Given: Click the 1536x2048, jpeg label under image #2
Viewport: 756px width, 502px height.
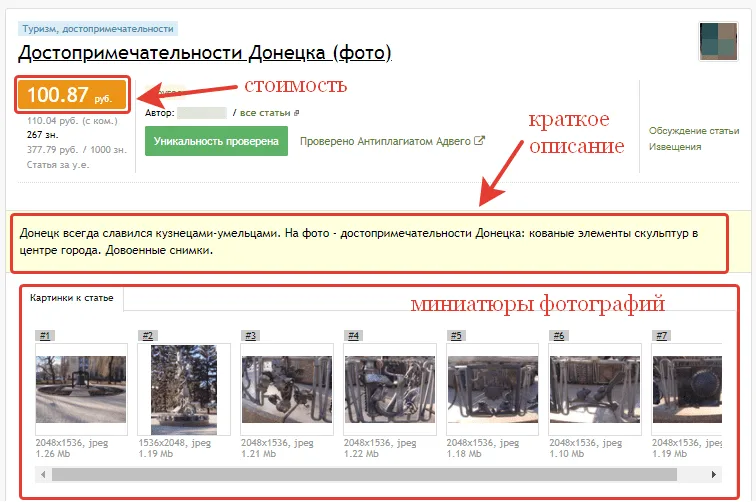Looking at the screenshot, I should [x=175, y=443].
